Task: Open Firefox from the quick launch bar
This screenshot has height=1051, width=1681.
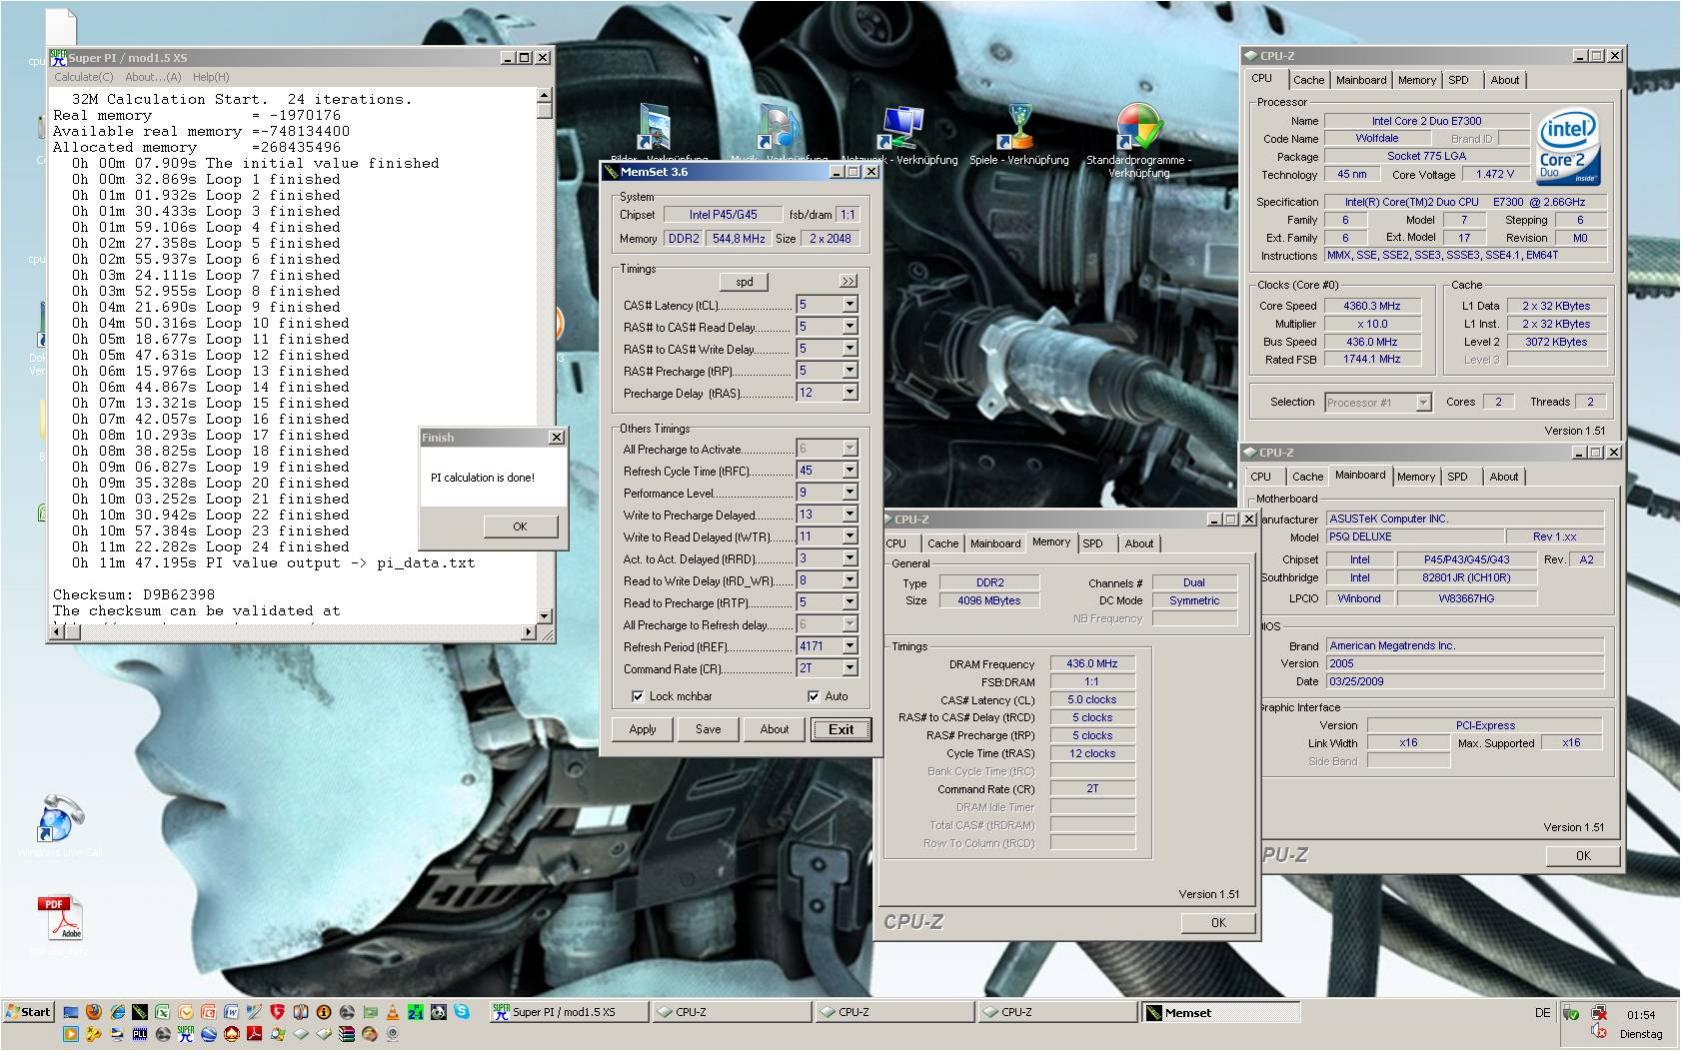Action: point(93,1012)
